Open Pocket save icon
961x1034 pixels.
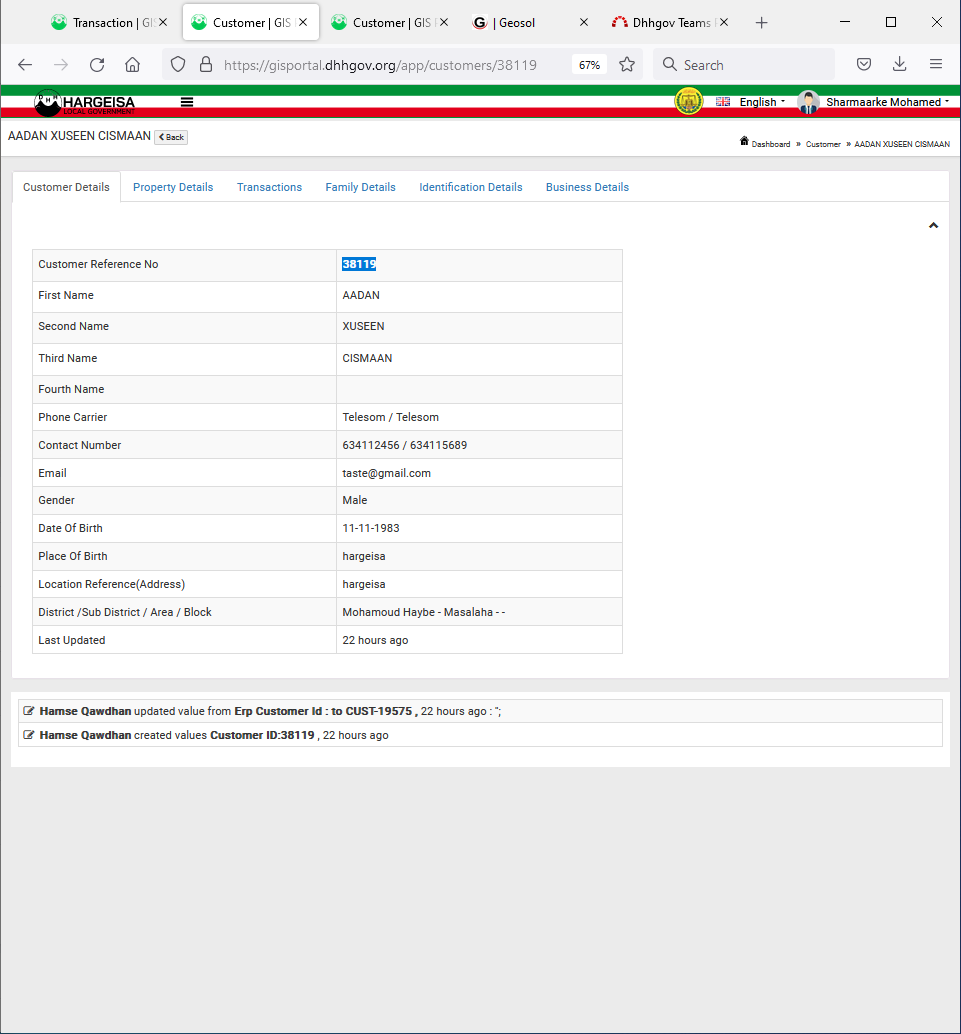pos(864,65)
